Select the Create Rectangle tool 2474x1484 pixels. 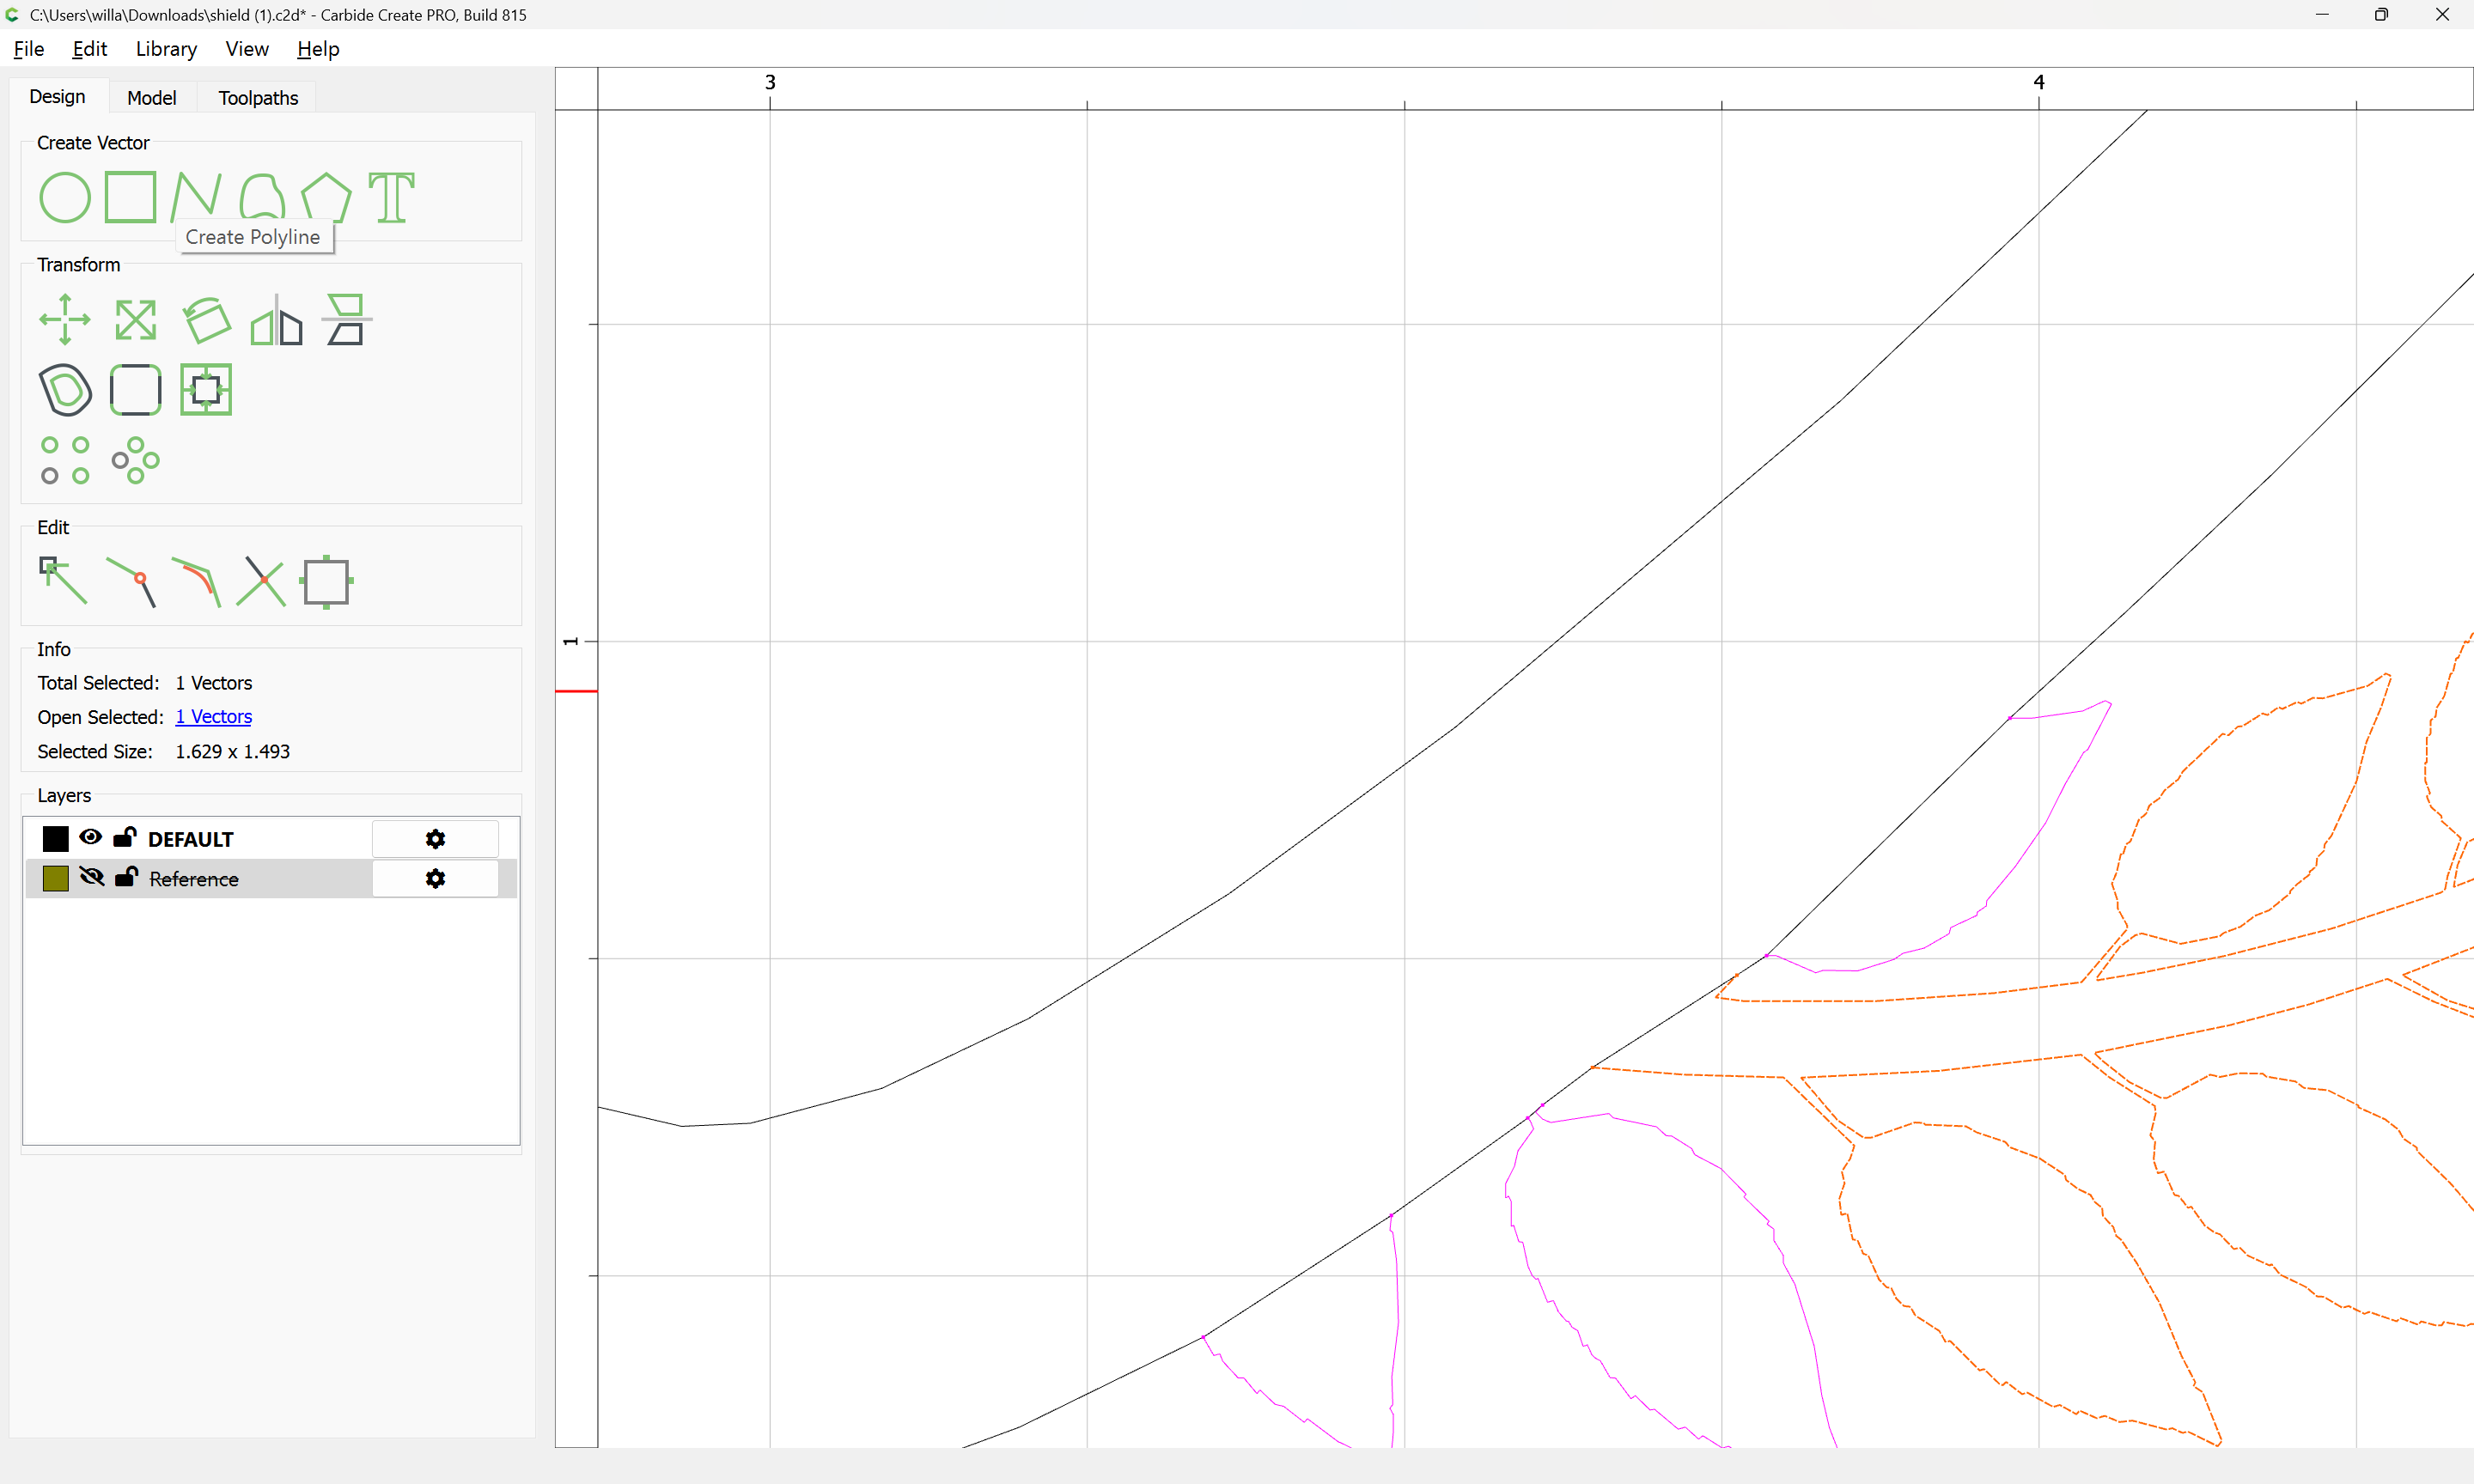coord(131,197)
